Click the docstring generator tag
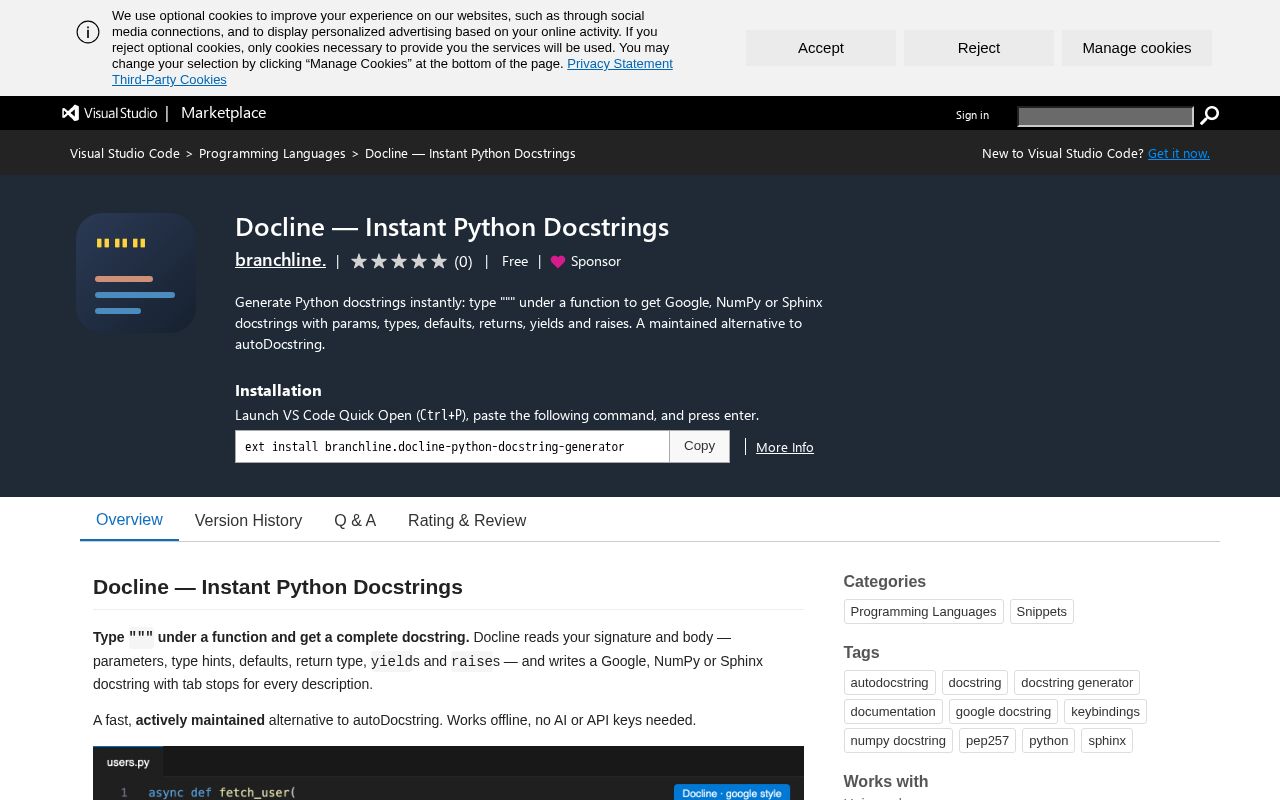This screenshot has height=800, width=1280. click(x=1077, y=683)
